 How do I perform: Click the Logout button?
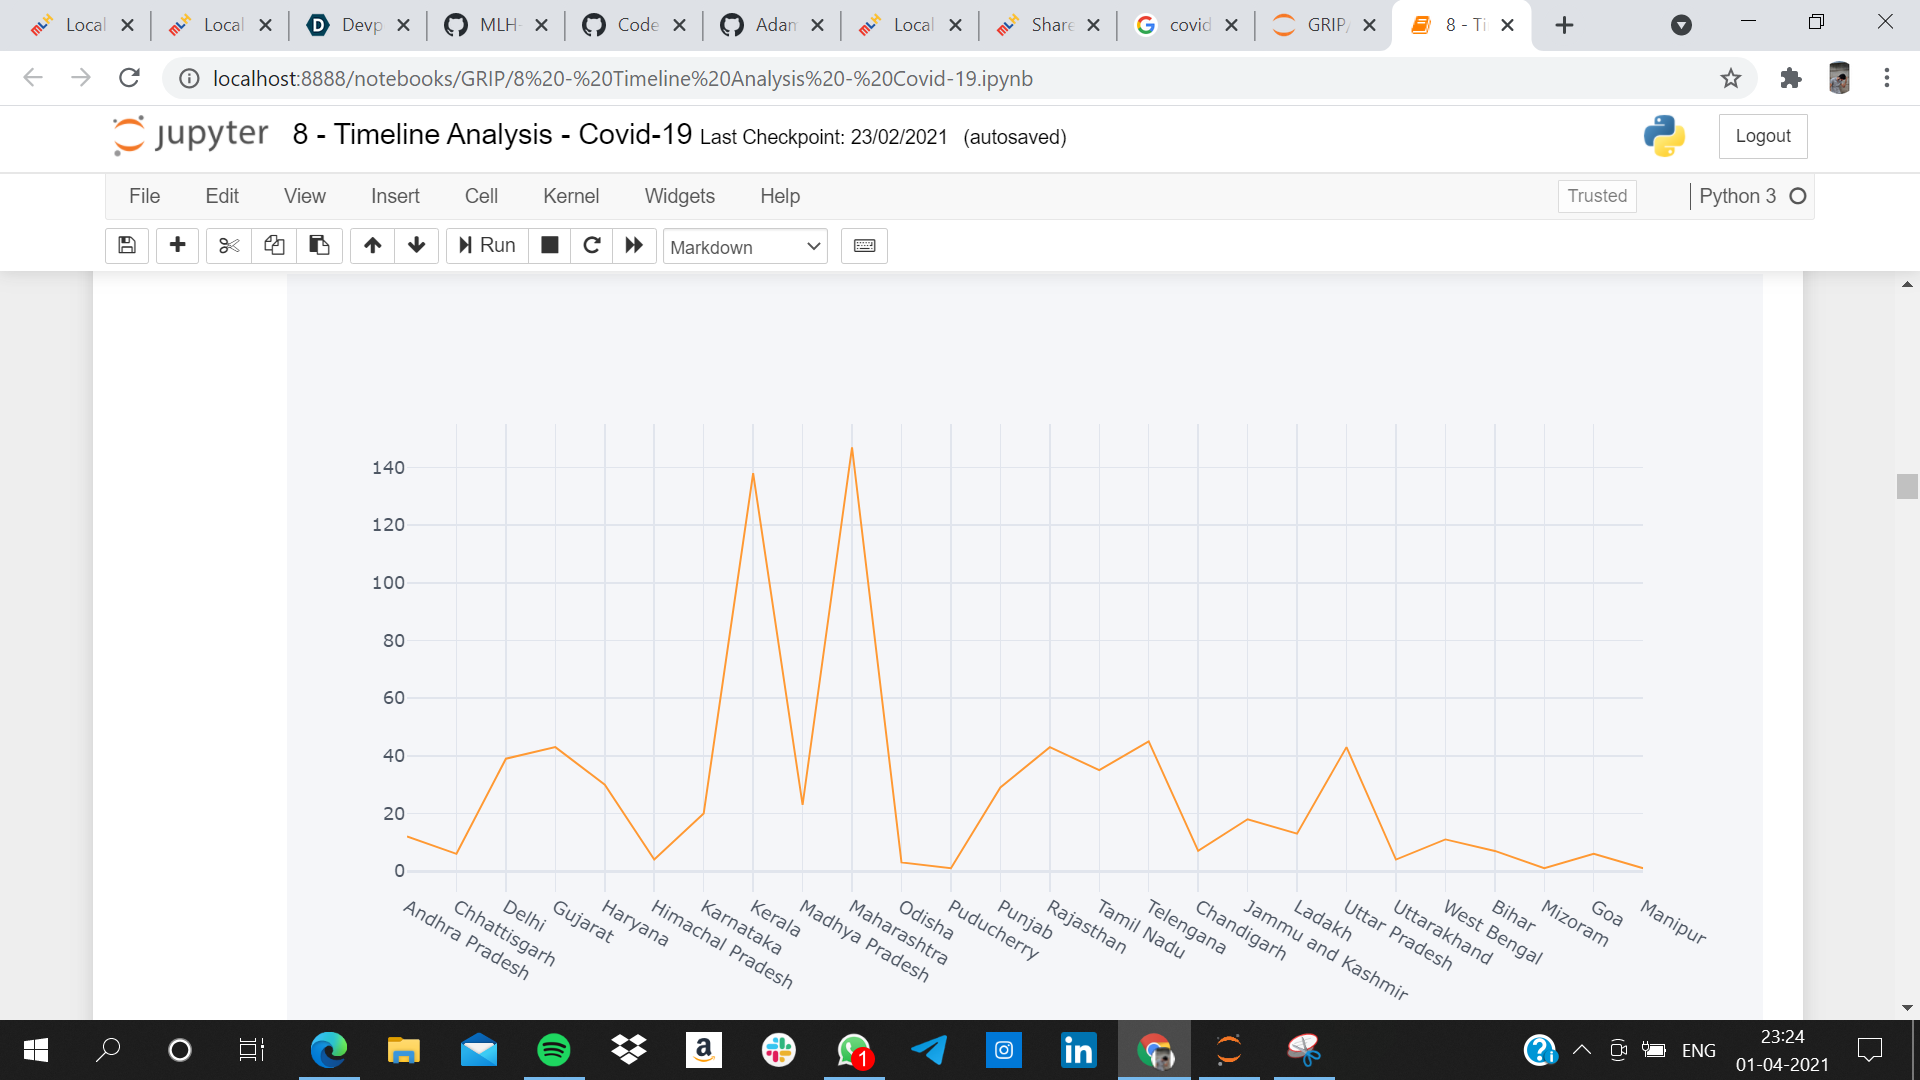point(1762,136)
